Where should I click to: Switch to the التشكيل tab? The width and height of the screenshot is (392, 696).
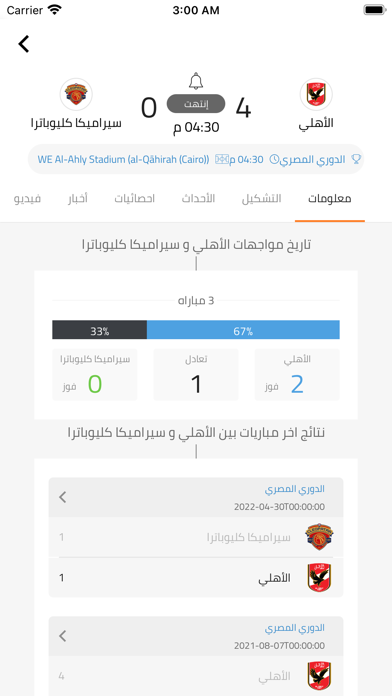click(261, 198)
